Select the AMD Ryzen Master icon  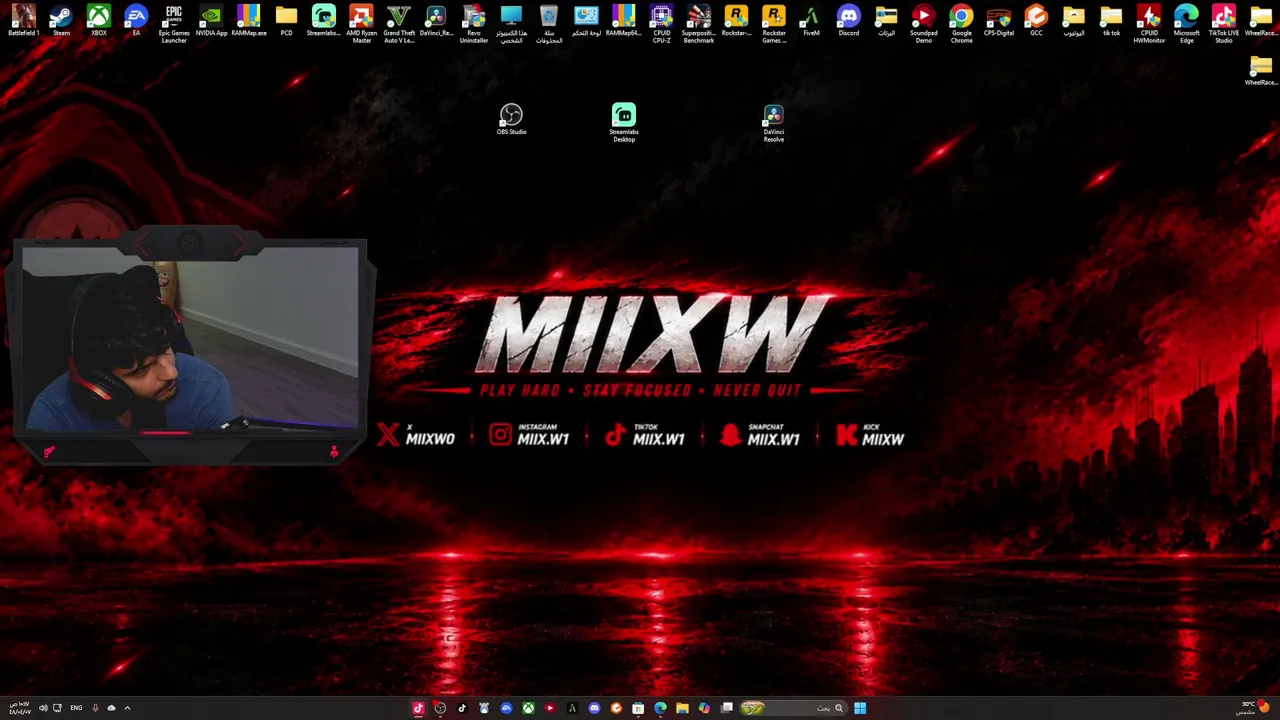pyautogui.click(x=361, y=24)
